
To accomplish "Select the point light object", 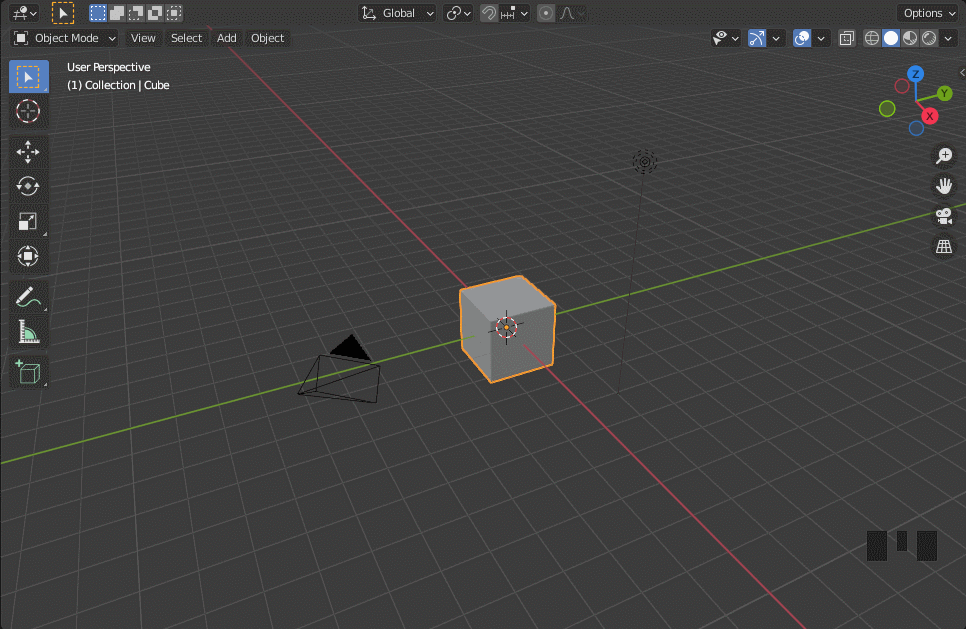I will [x=644, y=162].
